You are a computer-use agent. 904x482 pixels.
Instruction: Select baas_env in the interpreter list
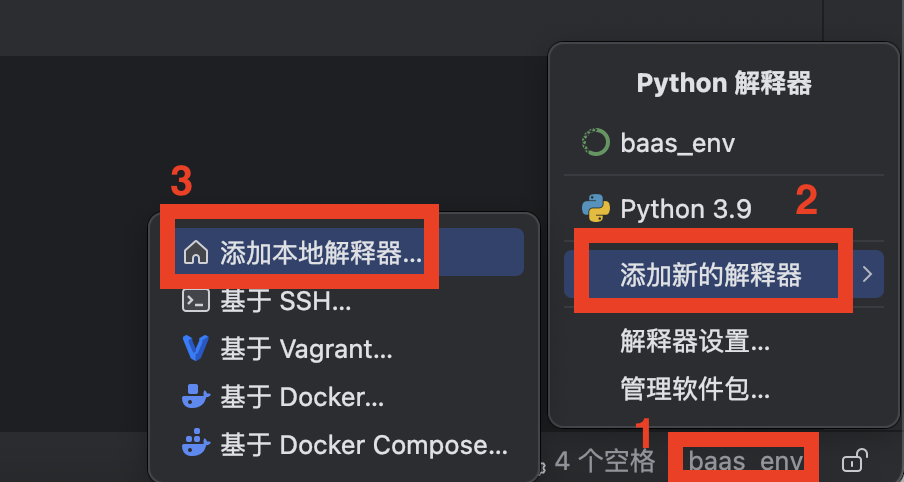(x=678, y=143)
